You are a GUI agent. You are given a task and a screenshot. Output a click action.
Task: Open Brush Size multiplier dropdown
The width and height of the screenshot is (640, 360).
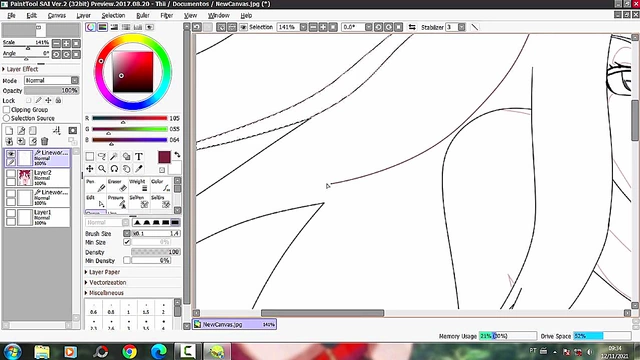click(x=127, y=233)
